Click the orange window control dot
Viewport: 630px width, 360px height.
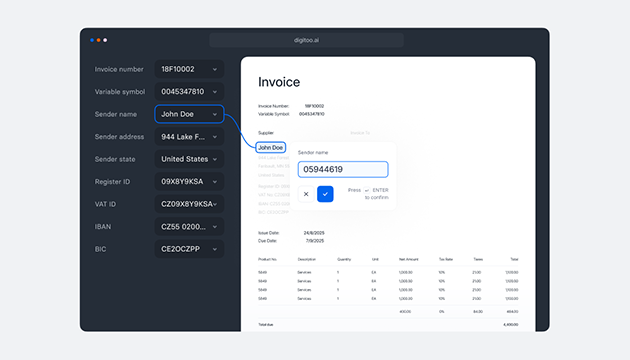tap(98, 40)
